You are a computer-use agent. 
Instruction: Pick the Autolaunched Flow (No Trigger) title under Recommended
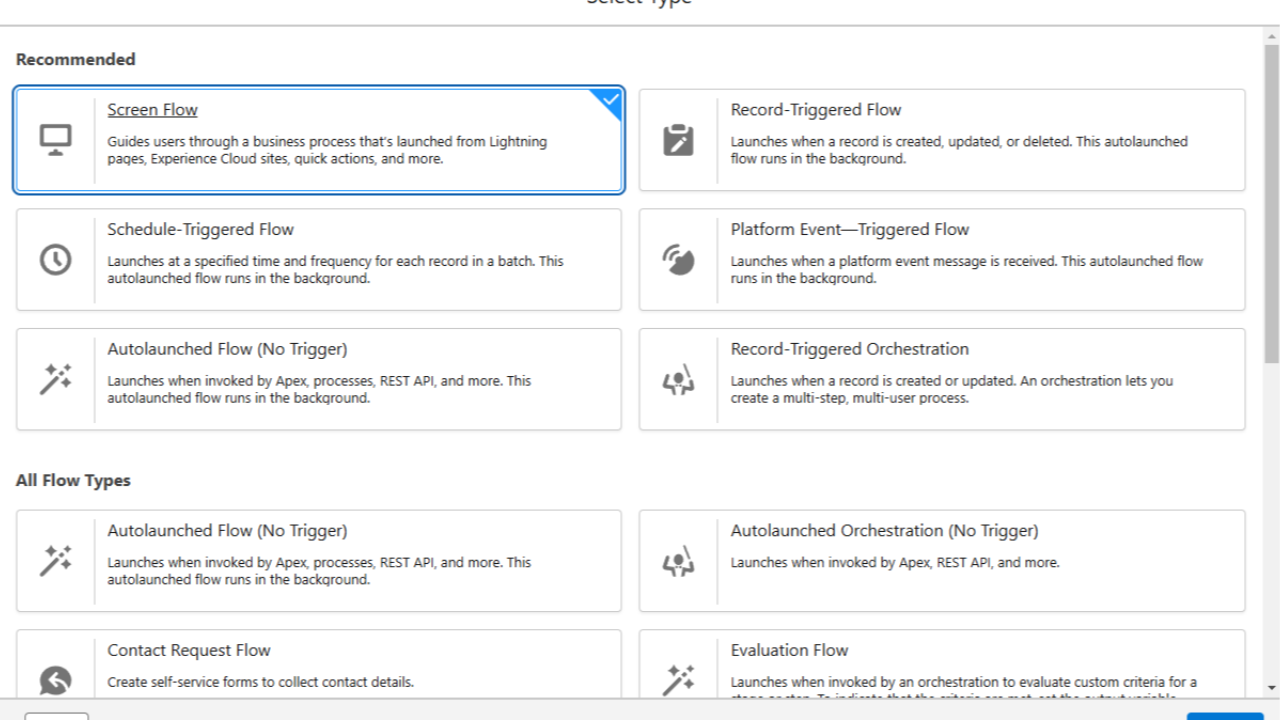click(228, 350)
